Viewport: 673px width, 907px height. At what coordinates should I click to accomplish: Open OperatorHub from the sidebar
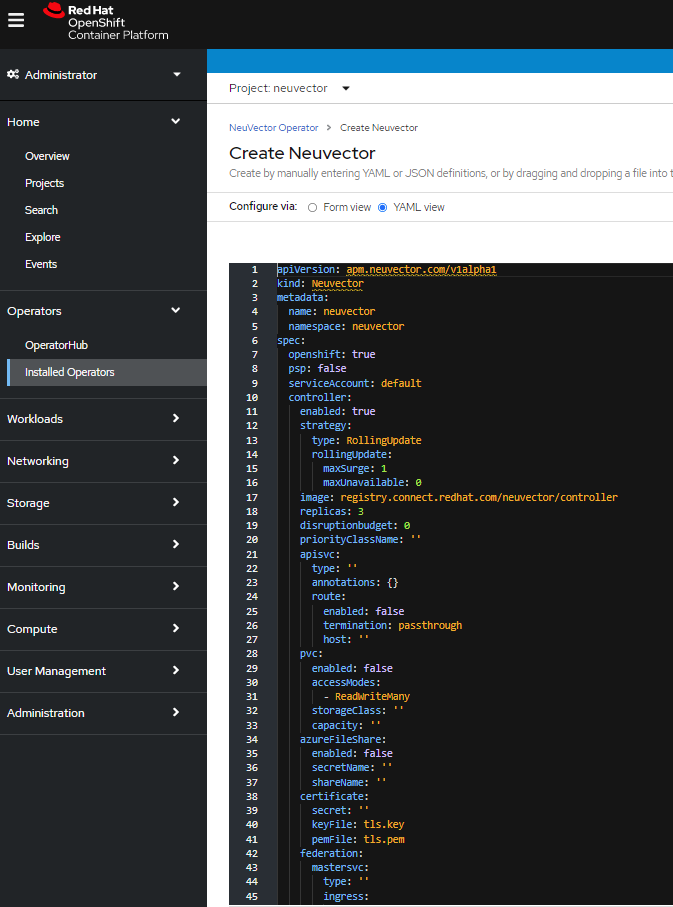click(56, 345)
